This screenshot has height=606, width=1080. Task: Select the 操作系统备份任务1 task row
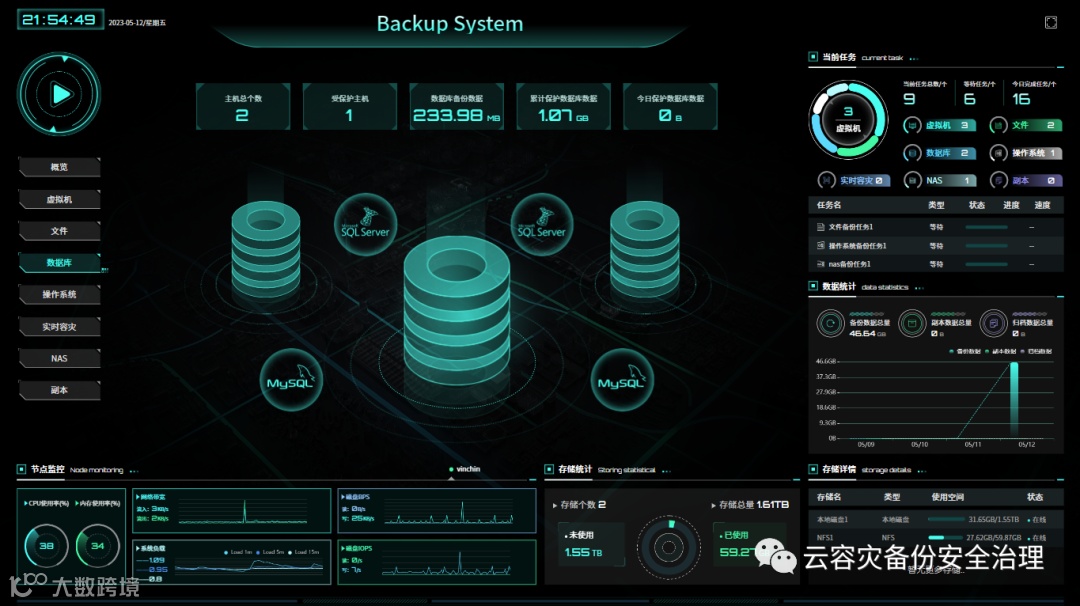[935, 246]
